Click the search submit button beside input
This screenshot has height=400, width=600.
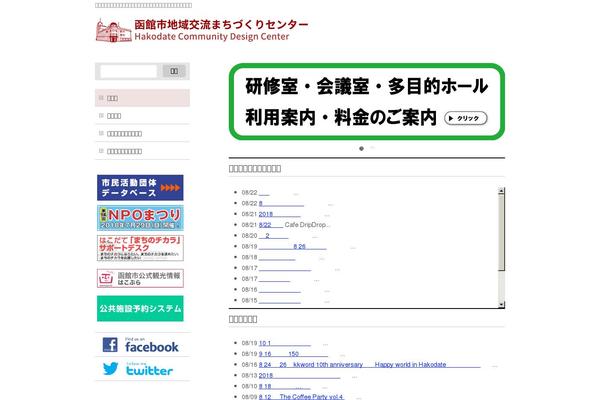pyautogui.click(x=174, y=71)
